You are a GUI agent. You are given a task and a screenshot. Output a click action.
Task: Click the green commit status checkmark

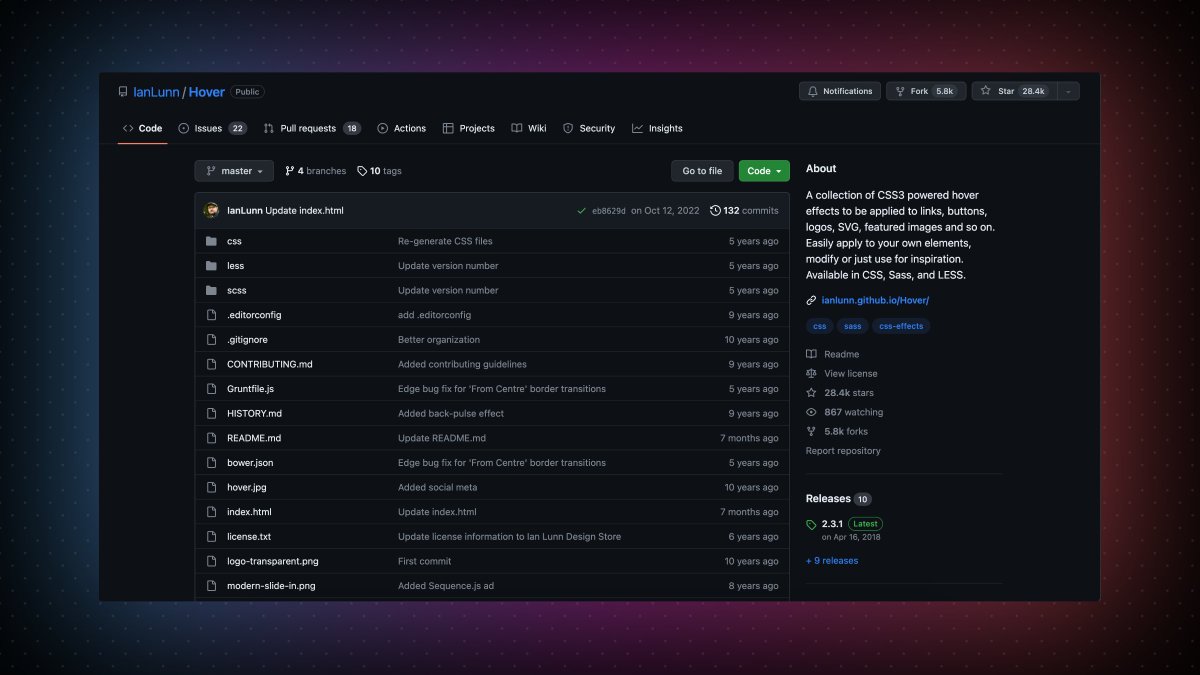click(581, 211)
